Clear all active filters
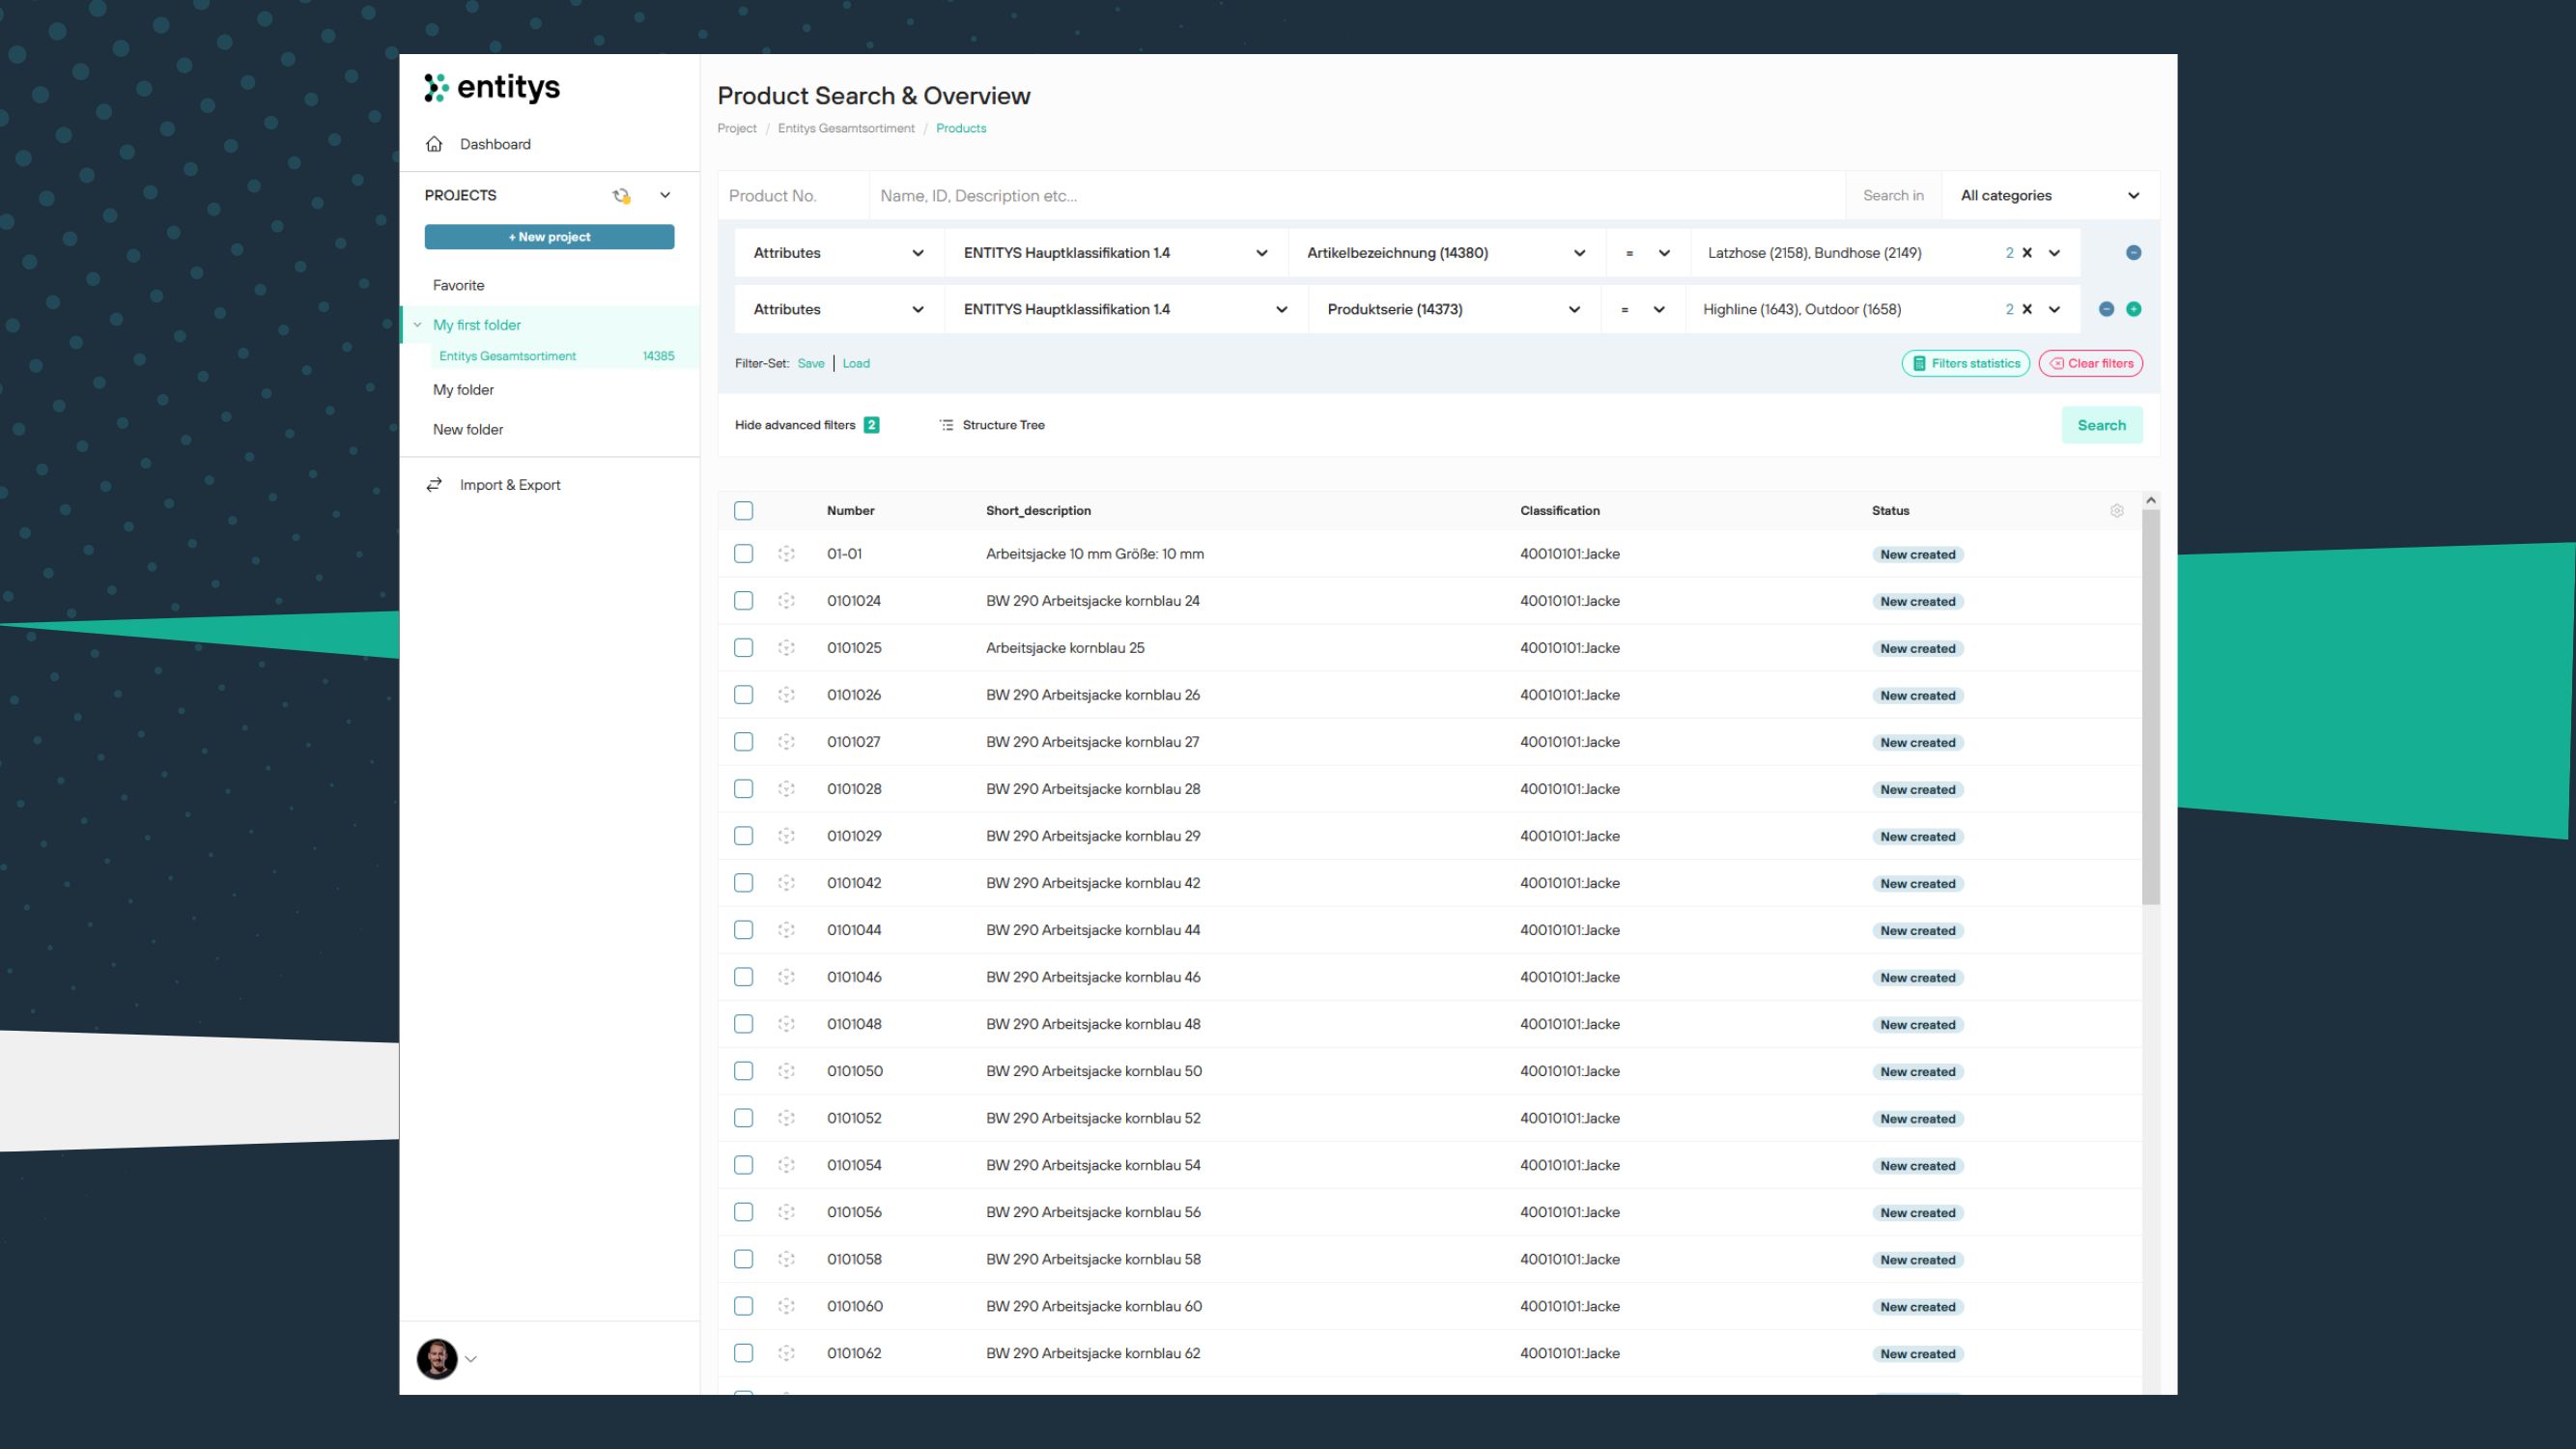This screenshot has height=1449, width=2576. pyautogui.click(x=2090, y=363)
